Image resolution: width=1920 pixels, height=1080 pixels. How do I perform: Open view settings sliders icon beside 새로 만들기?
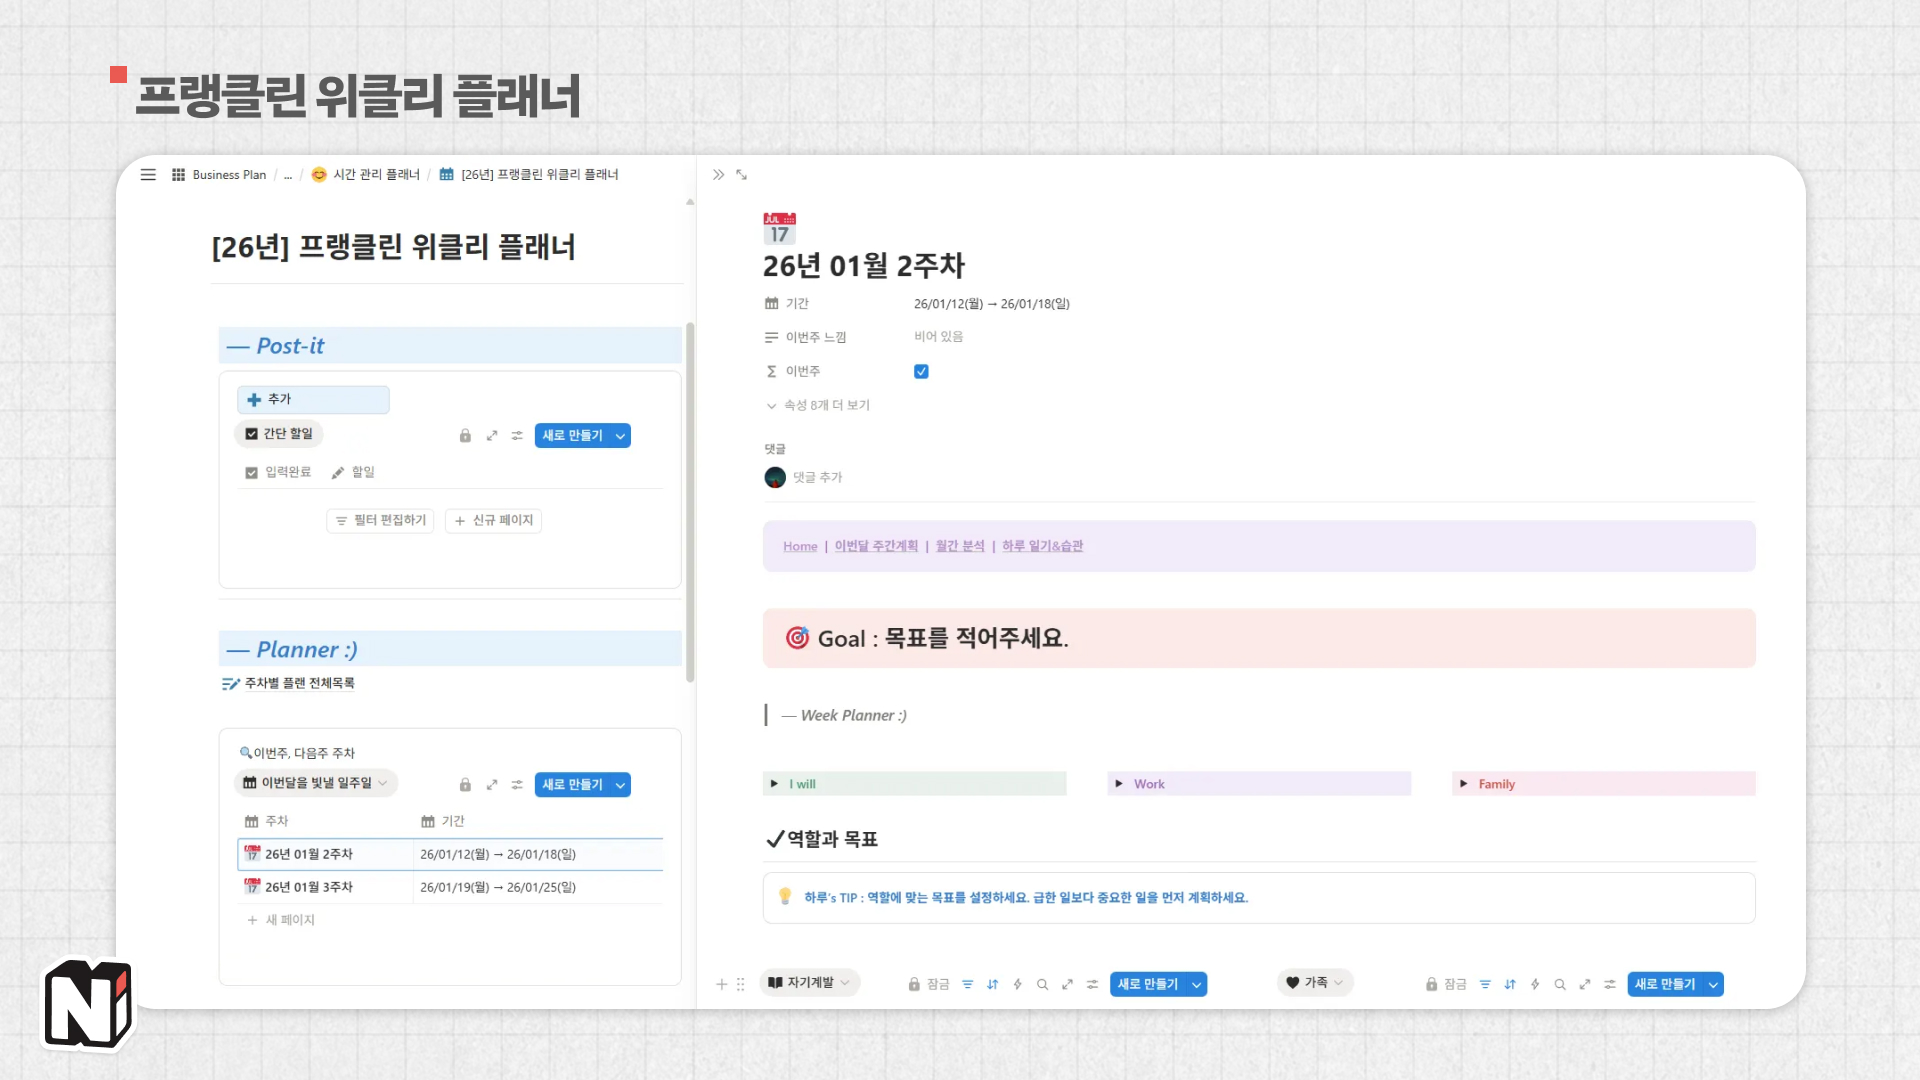click(517, 435)
